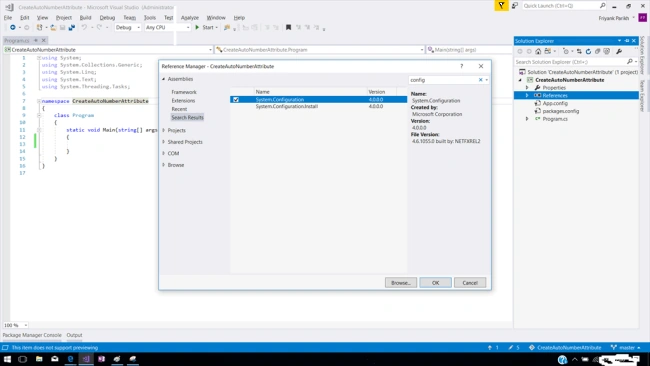Open the Project menu
Screen dimensions: 650x366
[64, 18]
